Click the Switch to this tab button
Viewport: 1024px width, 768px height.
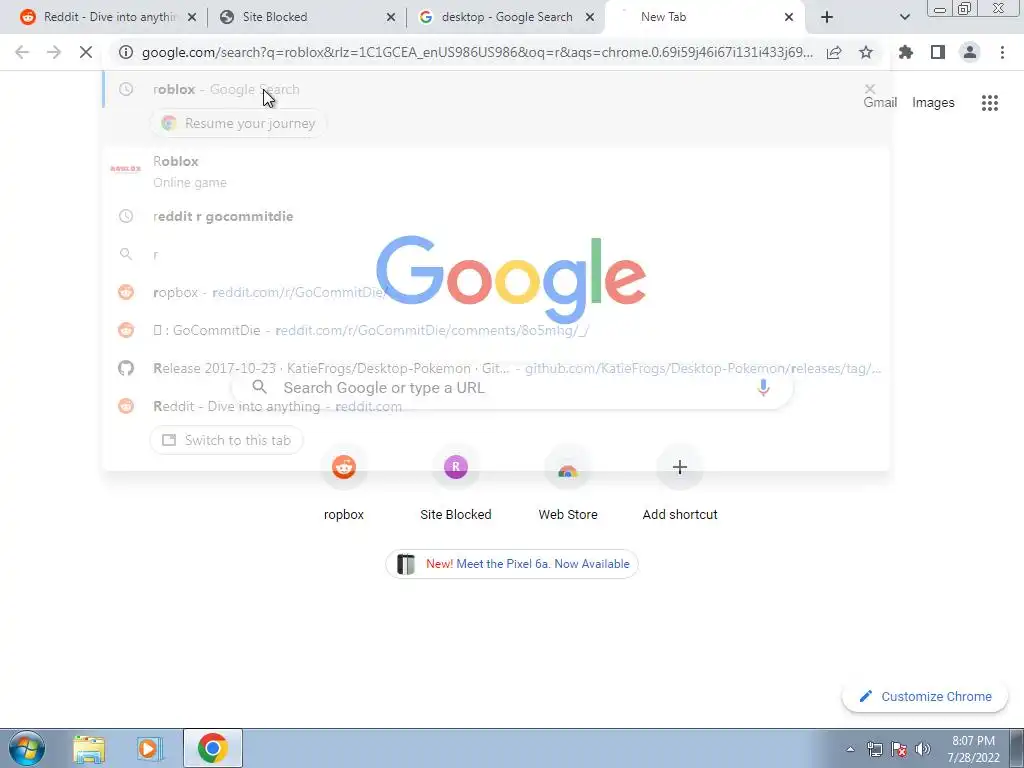[x=226, y=440]
